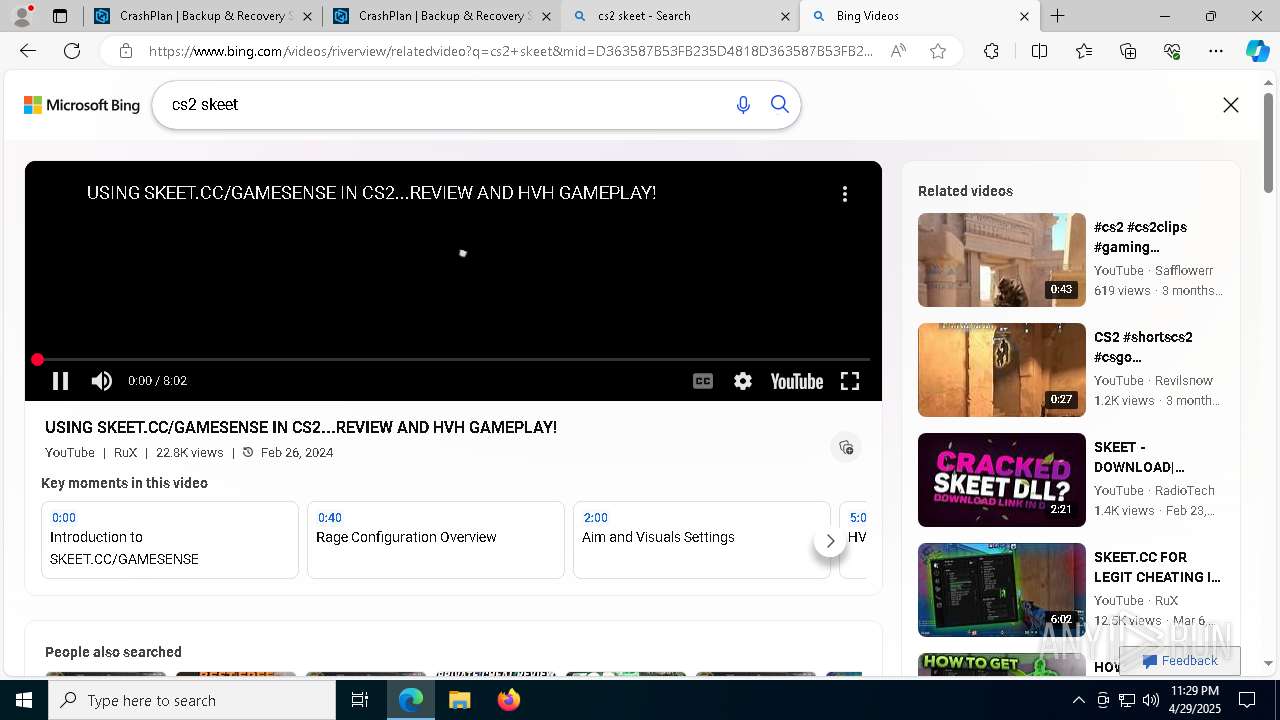Open Feedback button
The width and height of the screenshot is (1280, 720).
pyautogui.click(x=1180, y=661)
